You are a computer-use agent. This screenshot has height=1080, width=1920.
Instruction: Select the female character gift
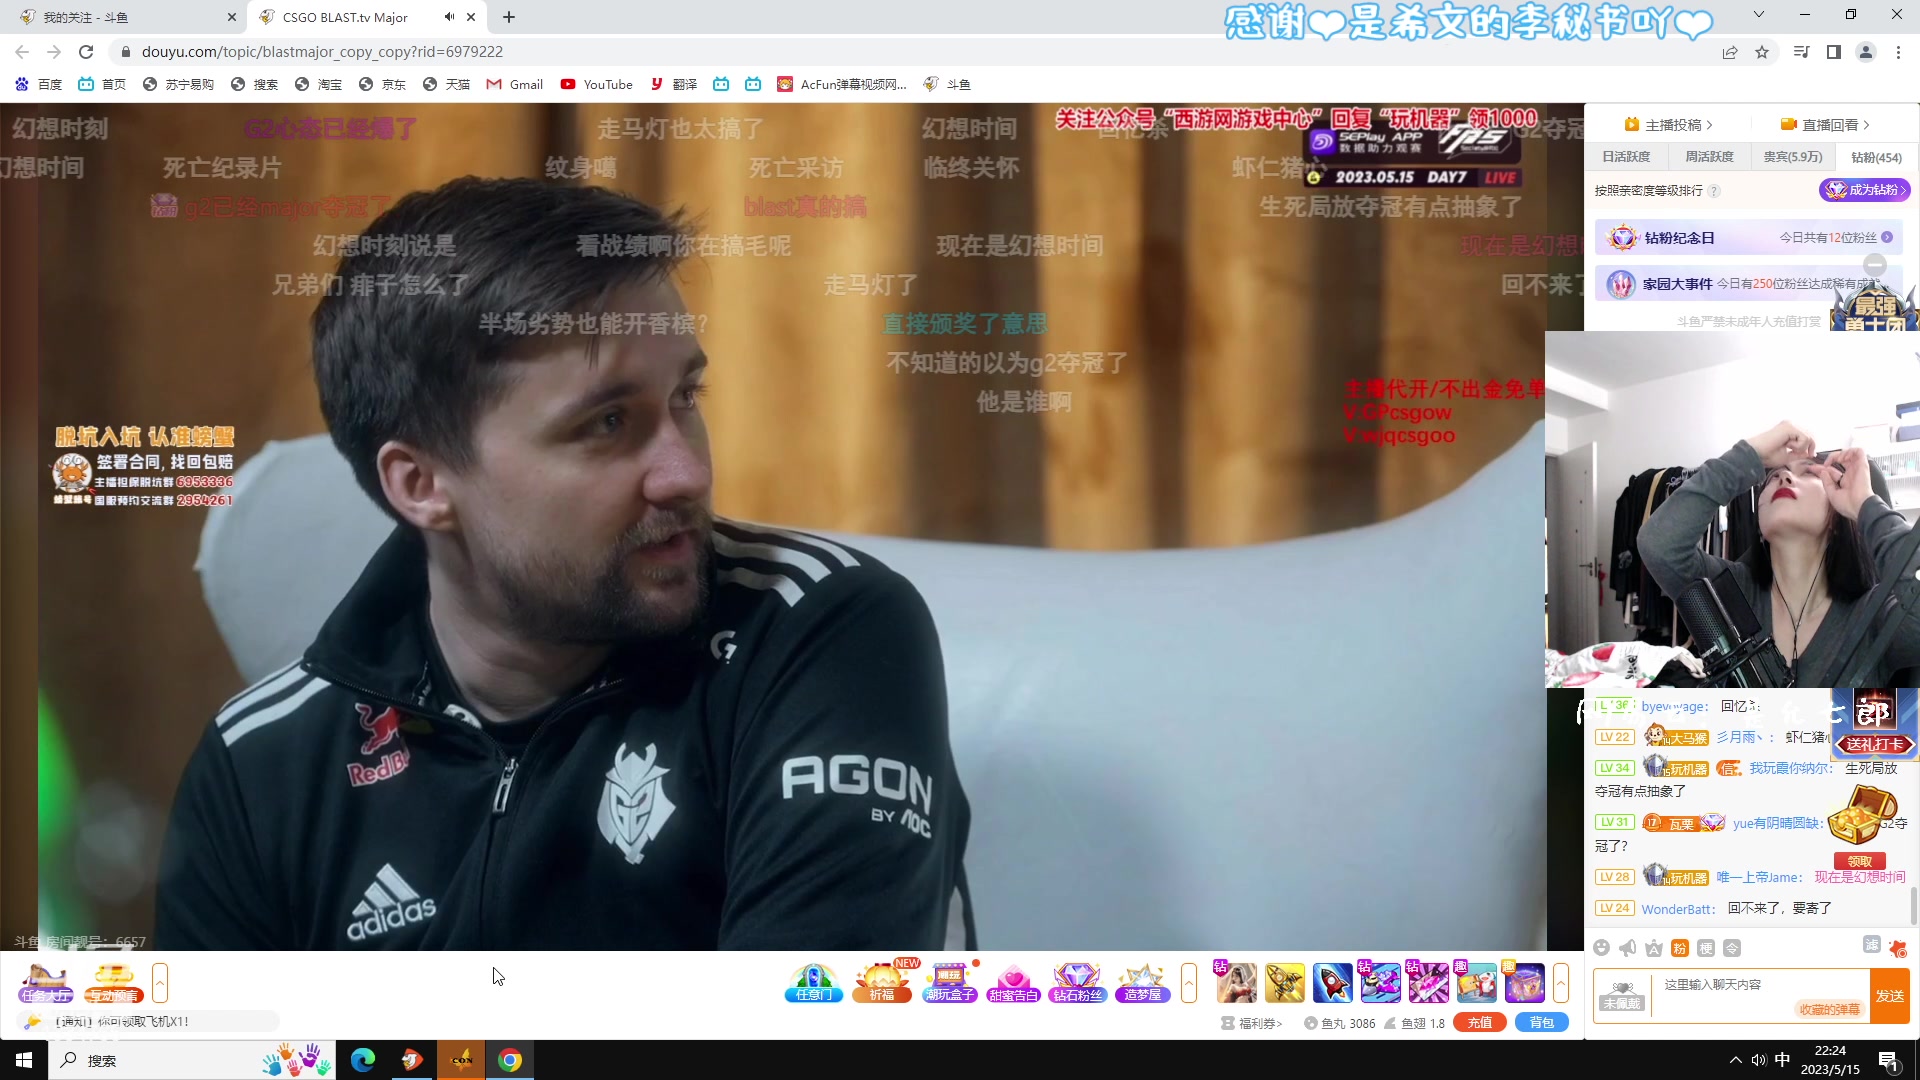(1236, 983)
